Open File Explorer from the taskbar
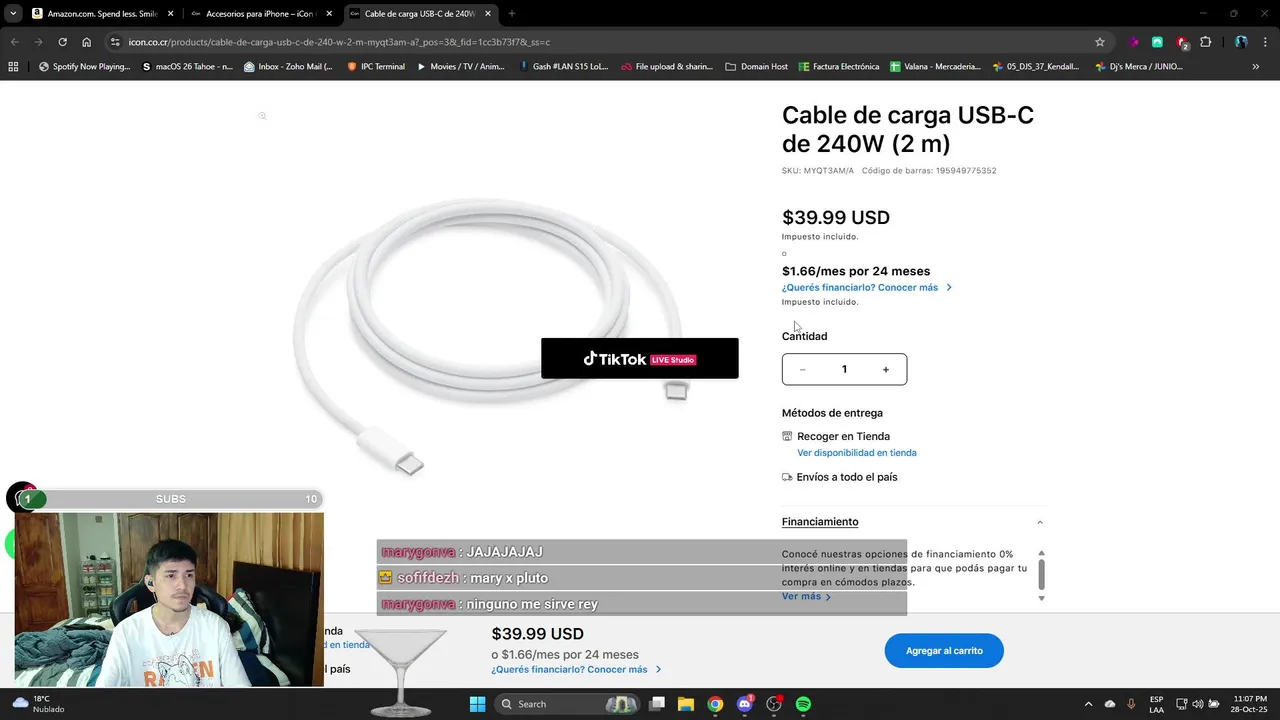The height and width of the screenshot is (720, 1280). (686, 704)
